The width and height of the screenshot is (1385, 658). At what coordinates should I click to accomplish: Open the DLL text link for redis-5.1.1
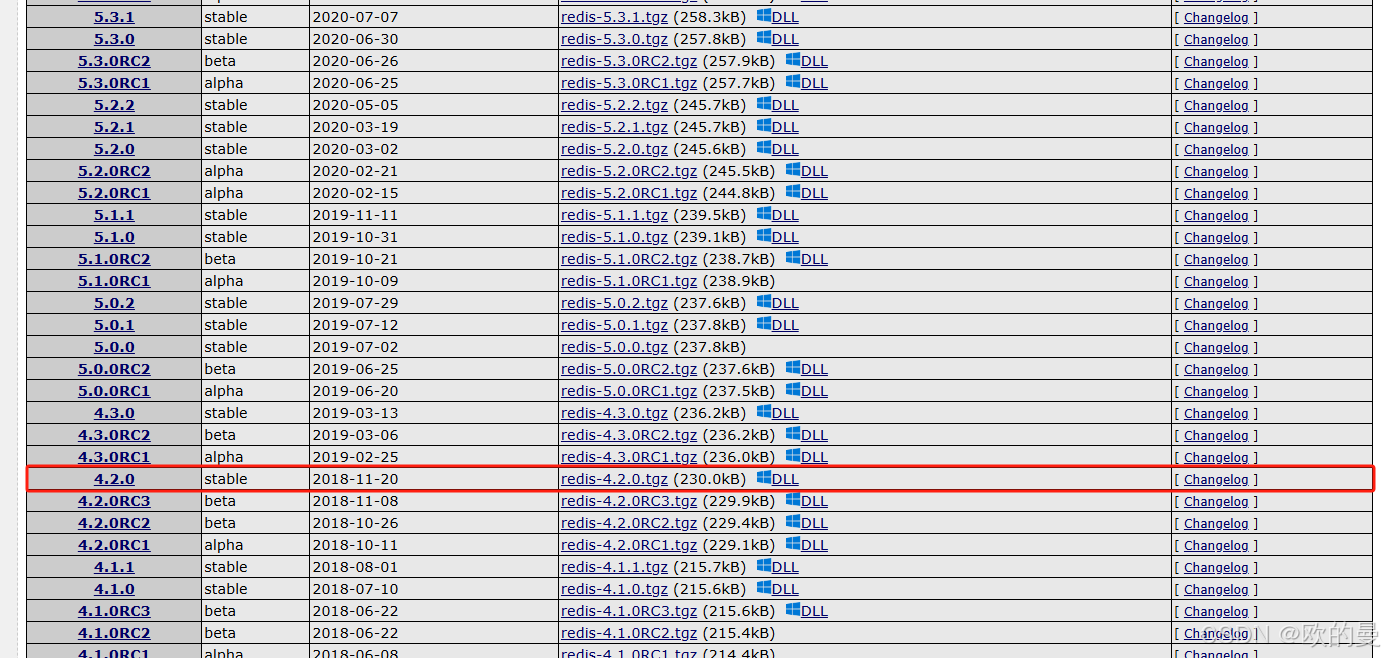point(785,215)
